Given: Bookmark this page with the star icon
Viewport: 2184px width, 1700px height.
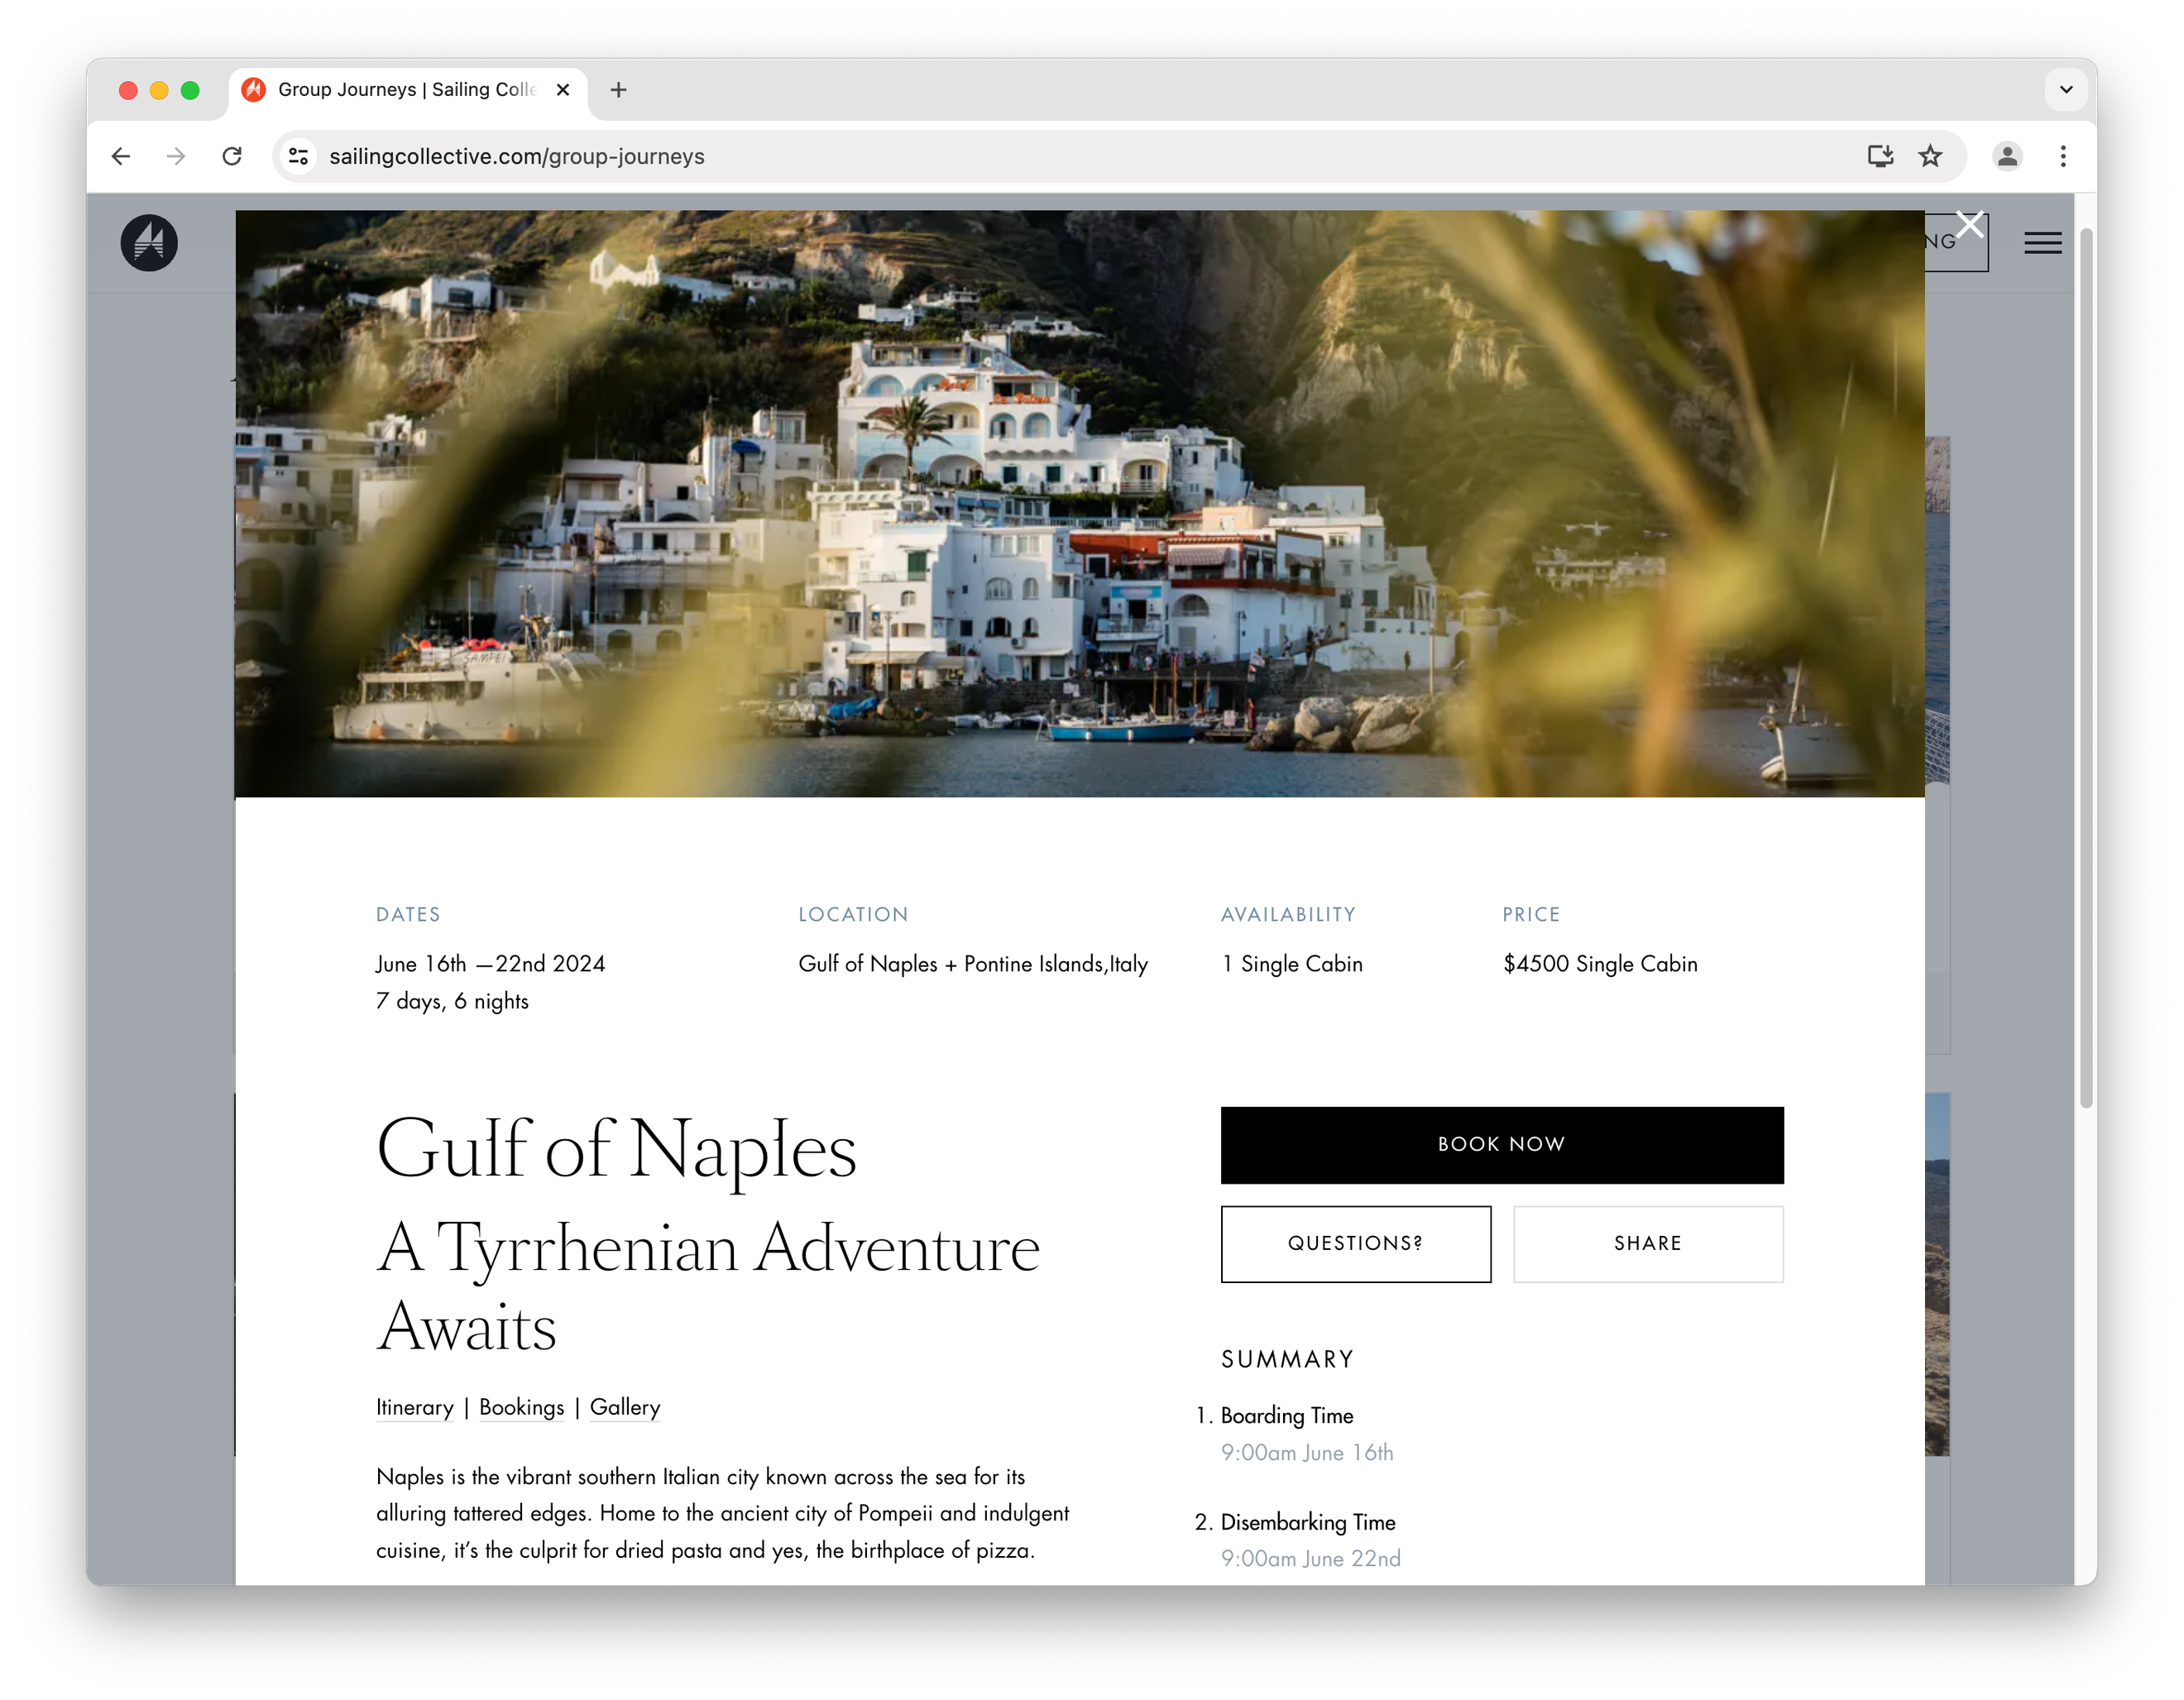Looking at the screenshot, I should 1929,156.
